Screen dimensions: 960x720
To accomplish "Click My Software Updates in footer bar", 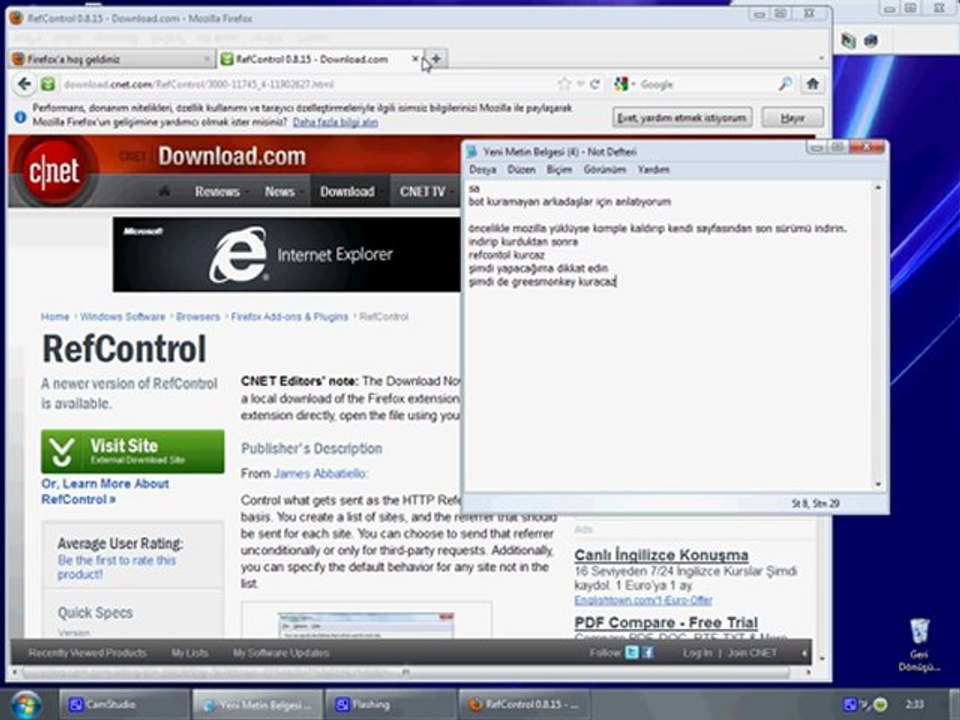I will [281, 653].
